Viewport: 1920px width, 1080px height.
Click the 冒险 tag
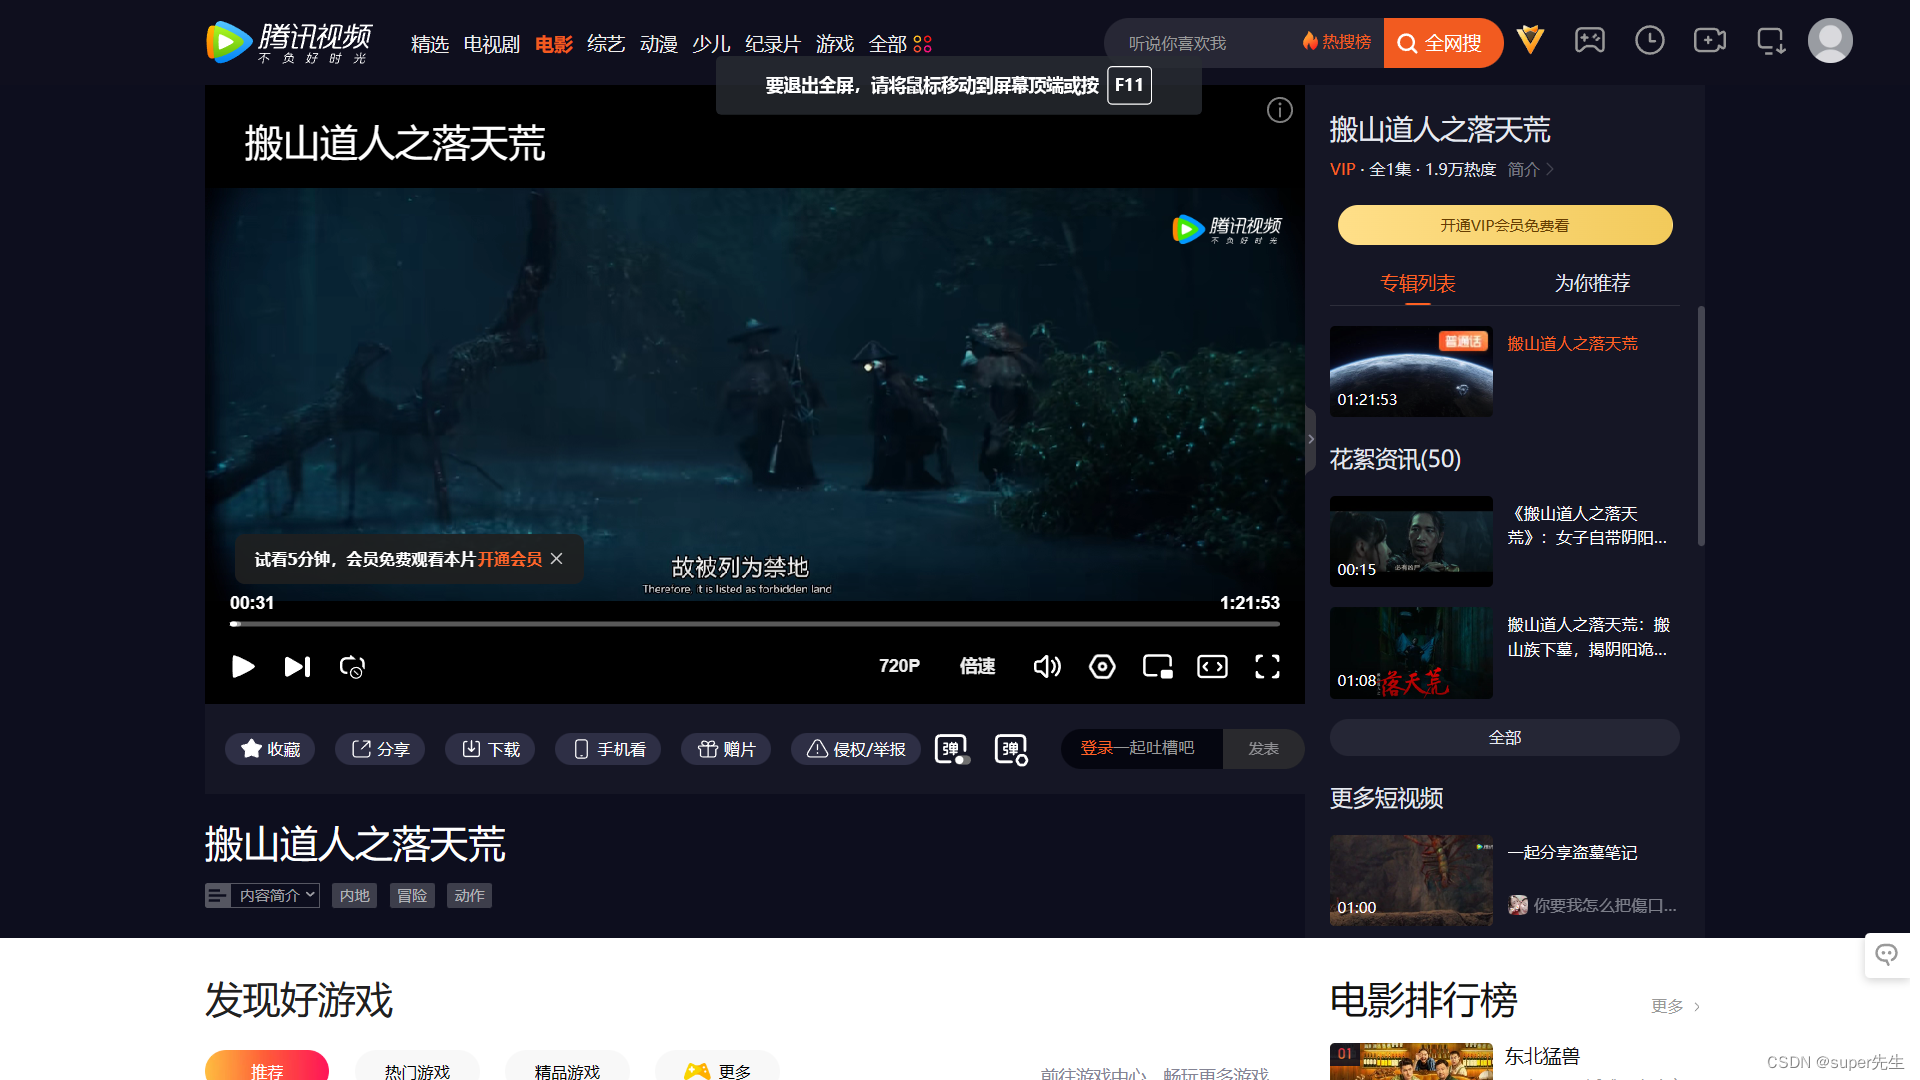(x=412, y=895)
